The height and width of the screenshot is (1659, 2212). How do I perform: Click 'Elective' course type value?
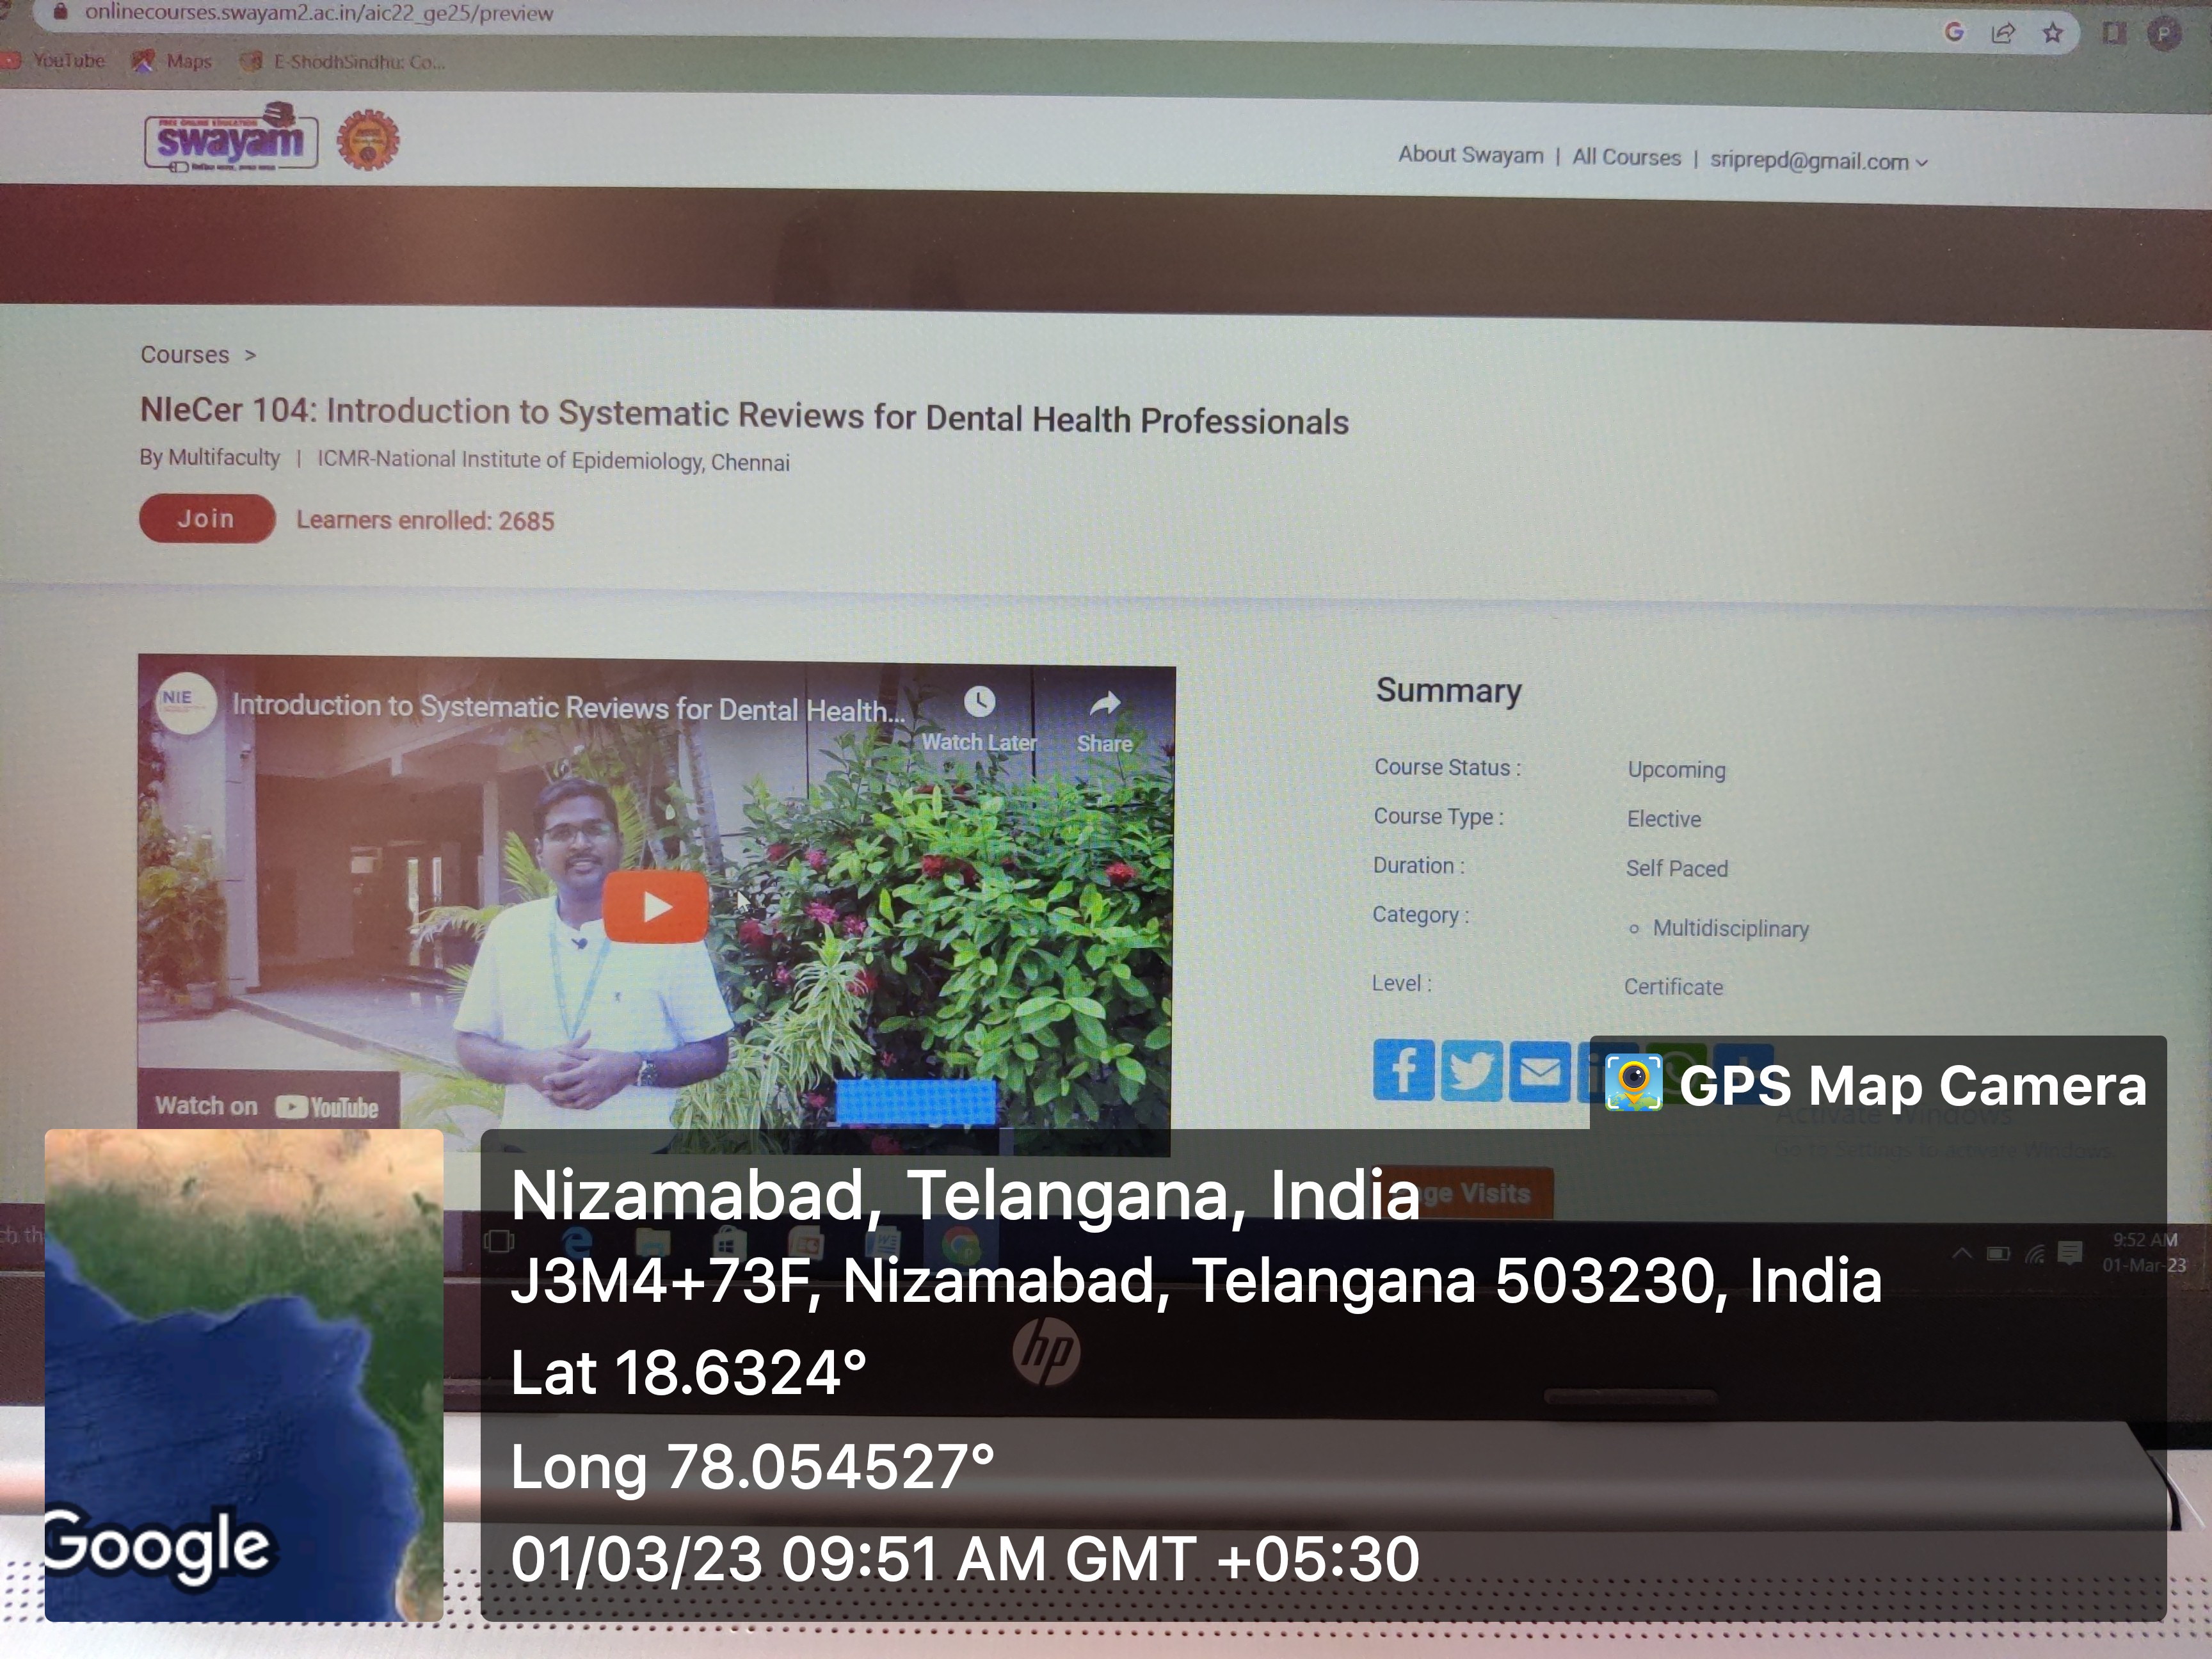click(1663, 819)
